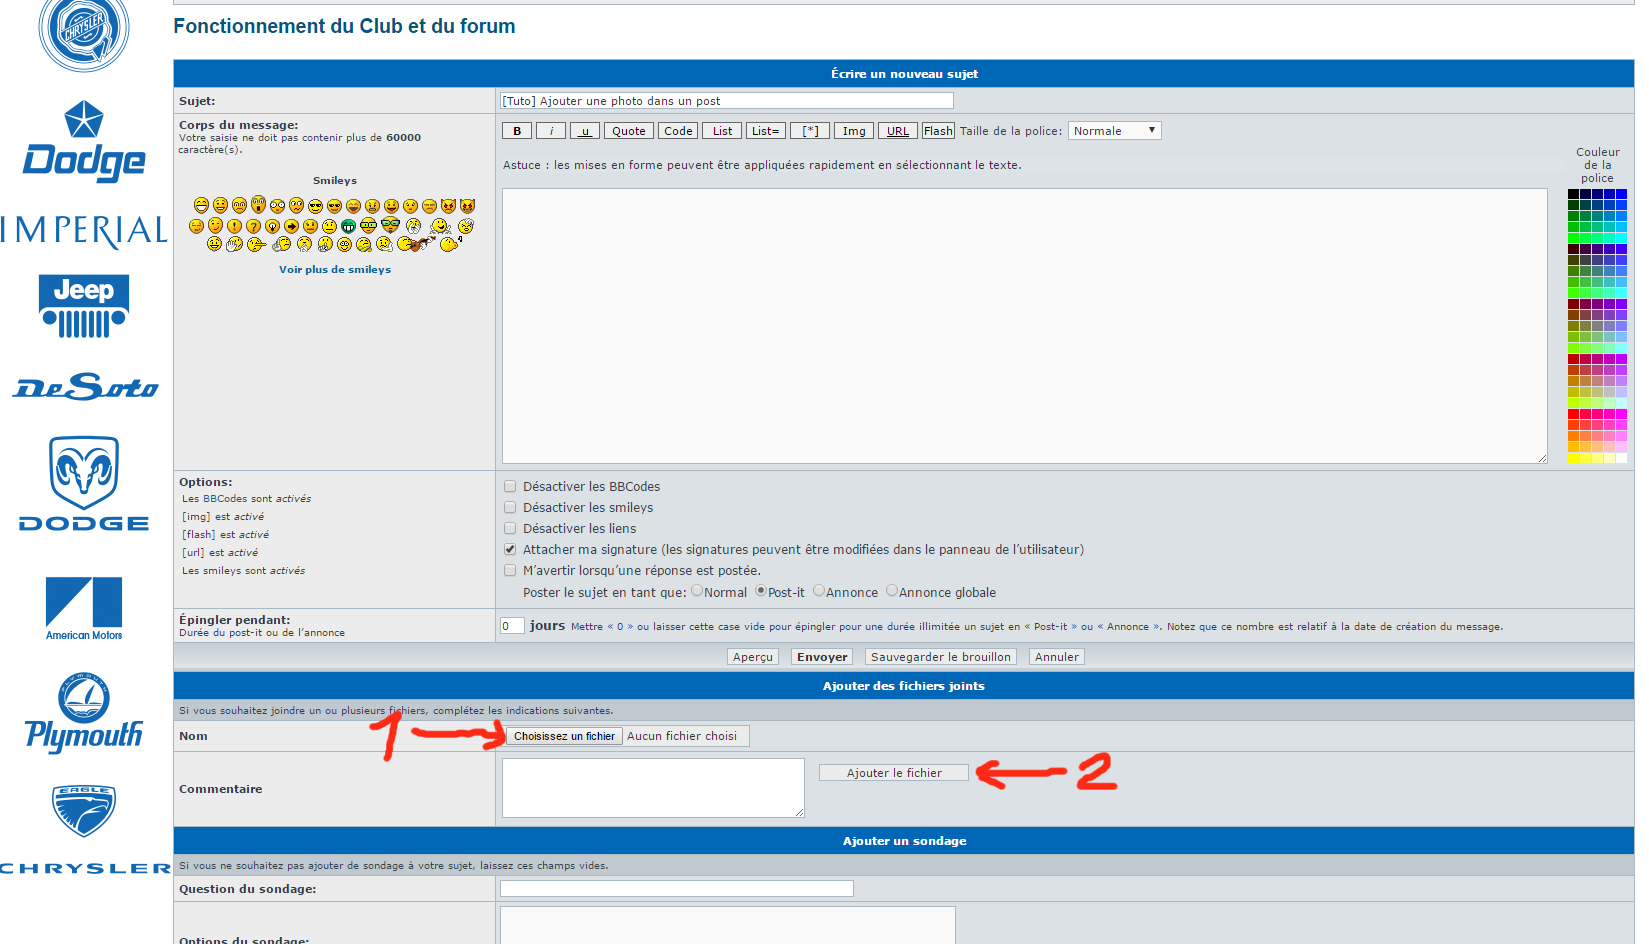This screenshot has width=1649, height=944.
Task: Insert the black arrow smiley
Action: click(x=291, y=226)
